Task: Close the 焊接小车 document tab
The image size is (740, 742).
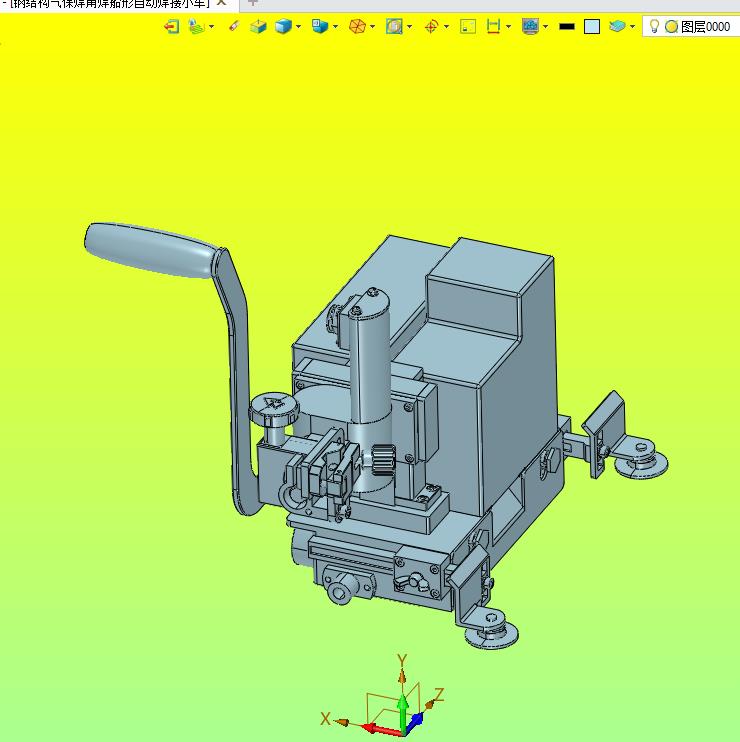Action: pos(221,3)
